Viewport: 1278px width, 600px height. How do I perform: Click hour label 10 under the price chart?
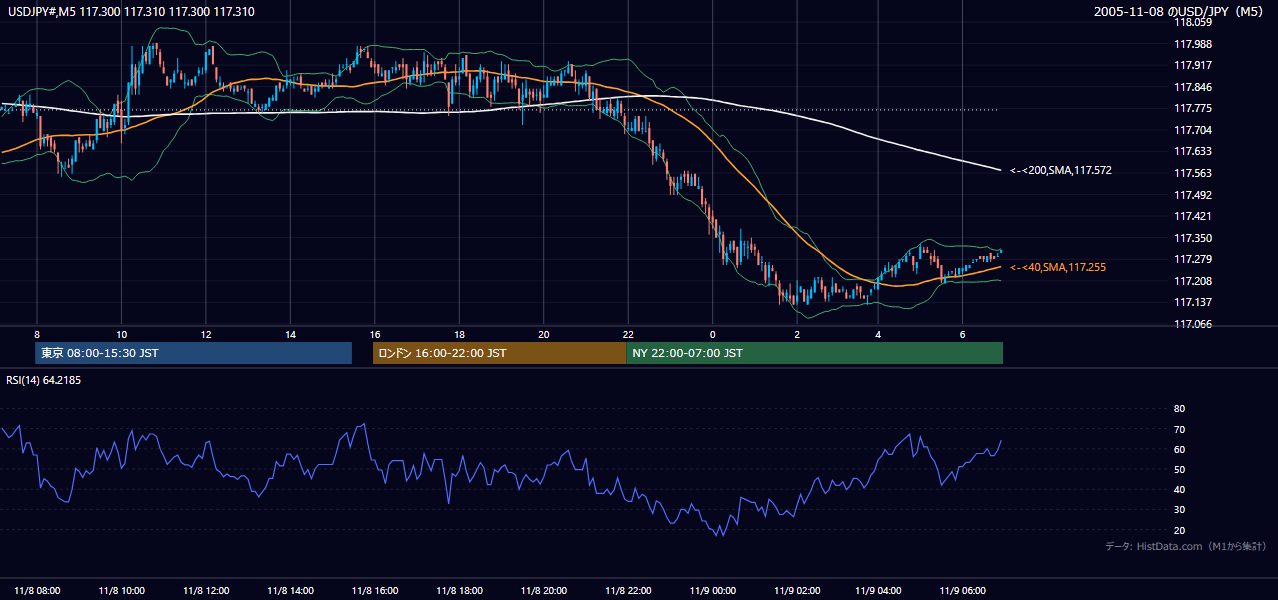point(121,334)
